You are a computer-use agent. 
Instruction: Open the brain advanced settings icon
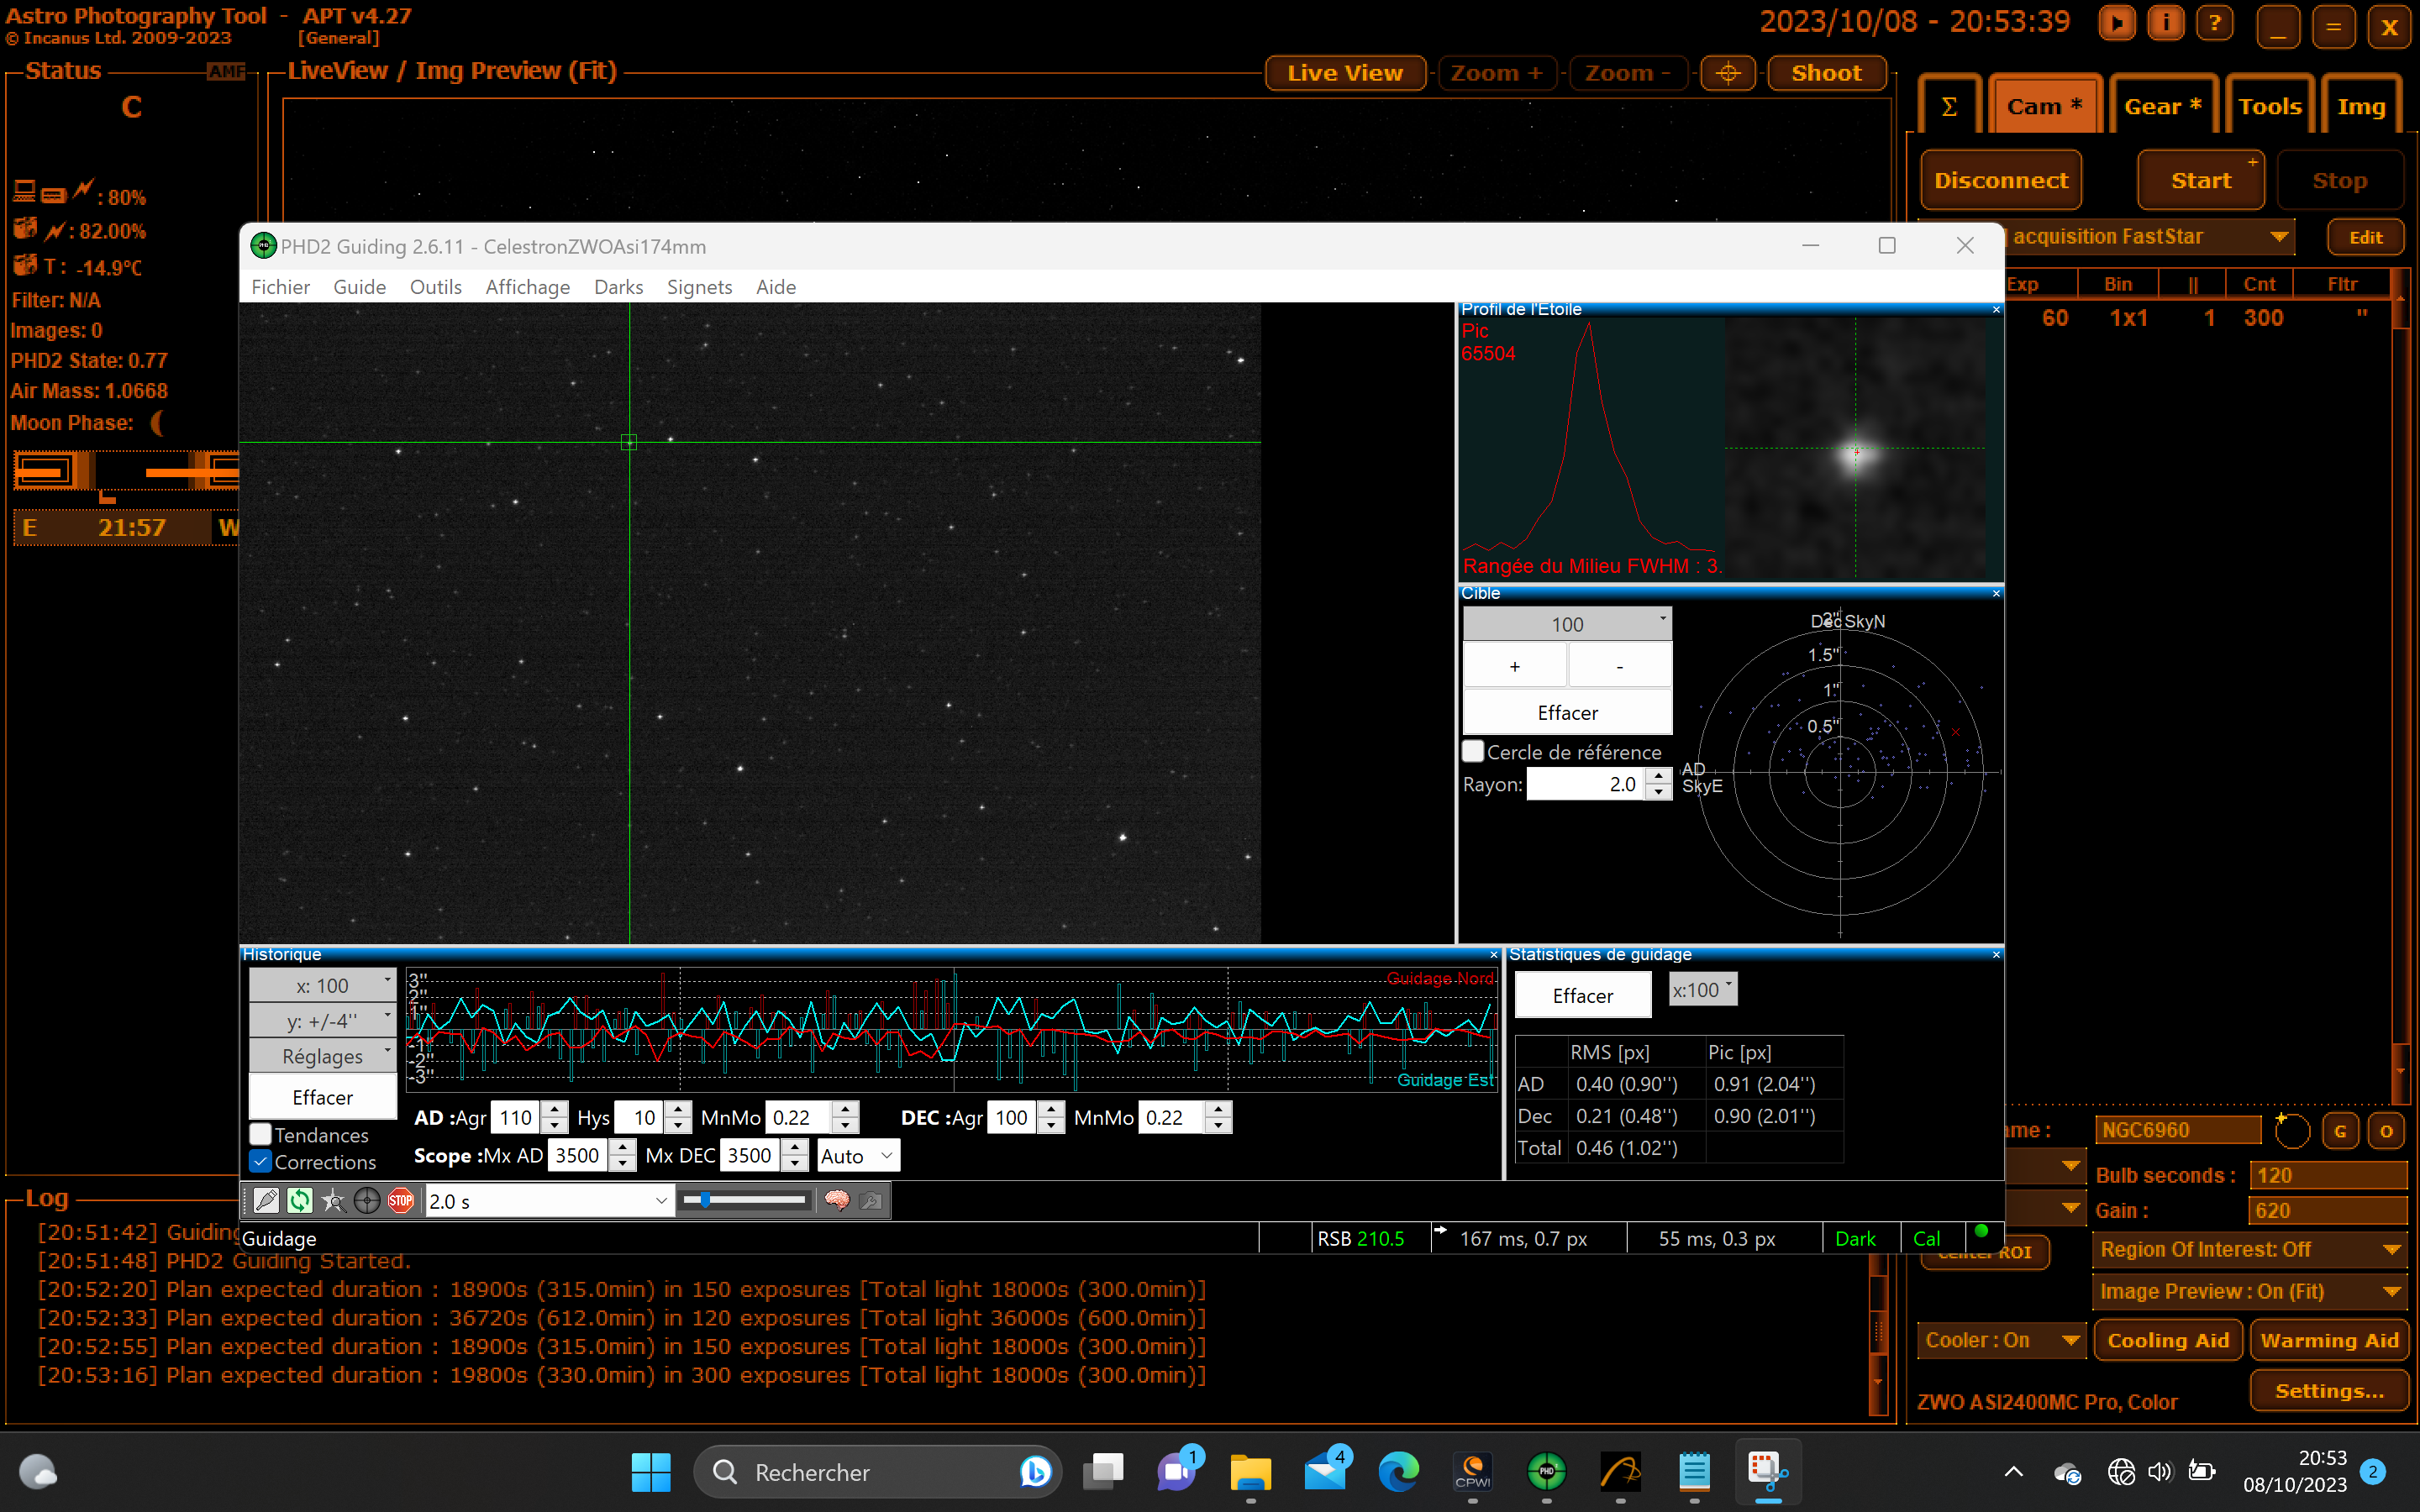tap(837, 1200)
